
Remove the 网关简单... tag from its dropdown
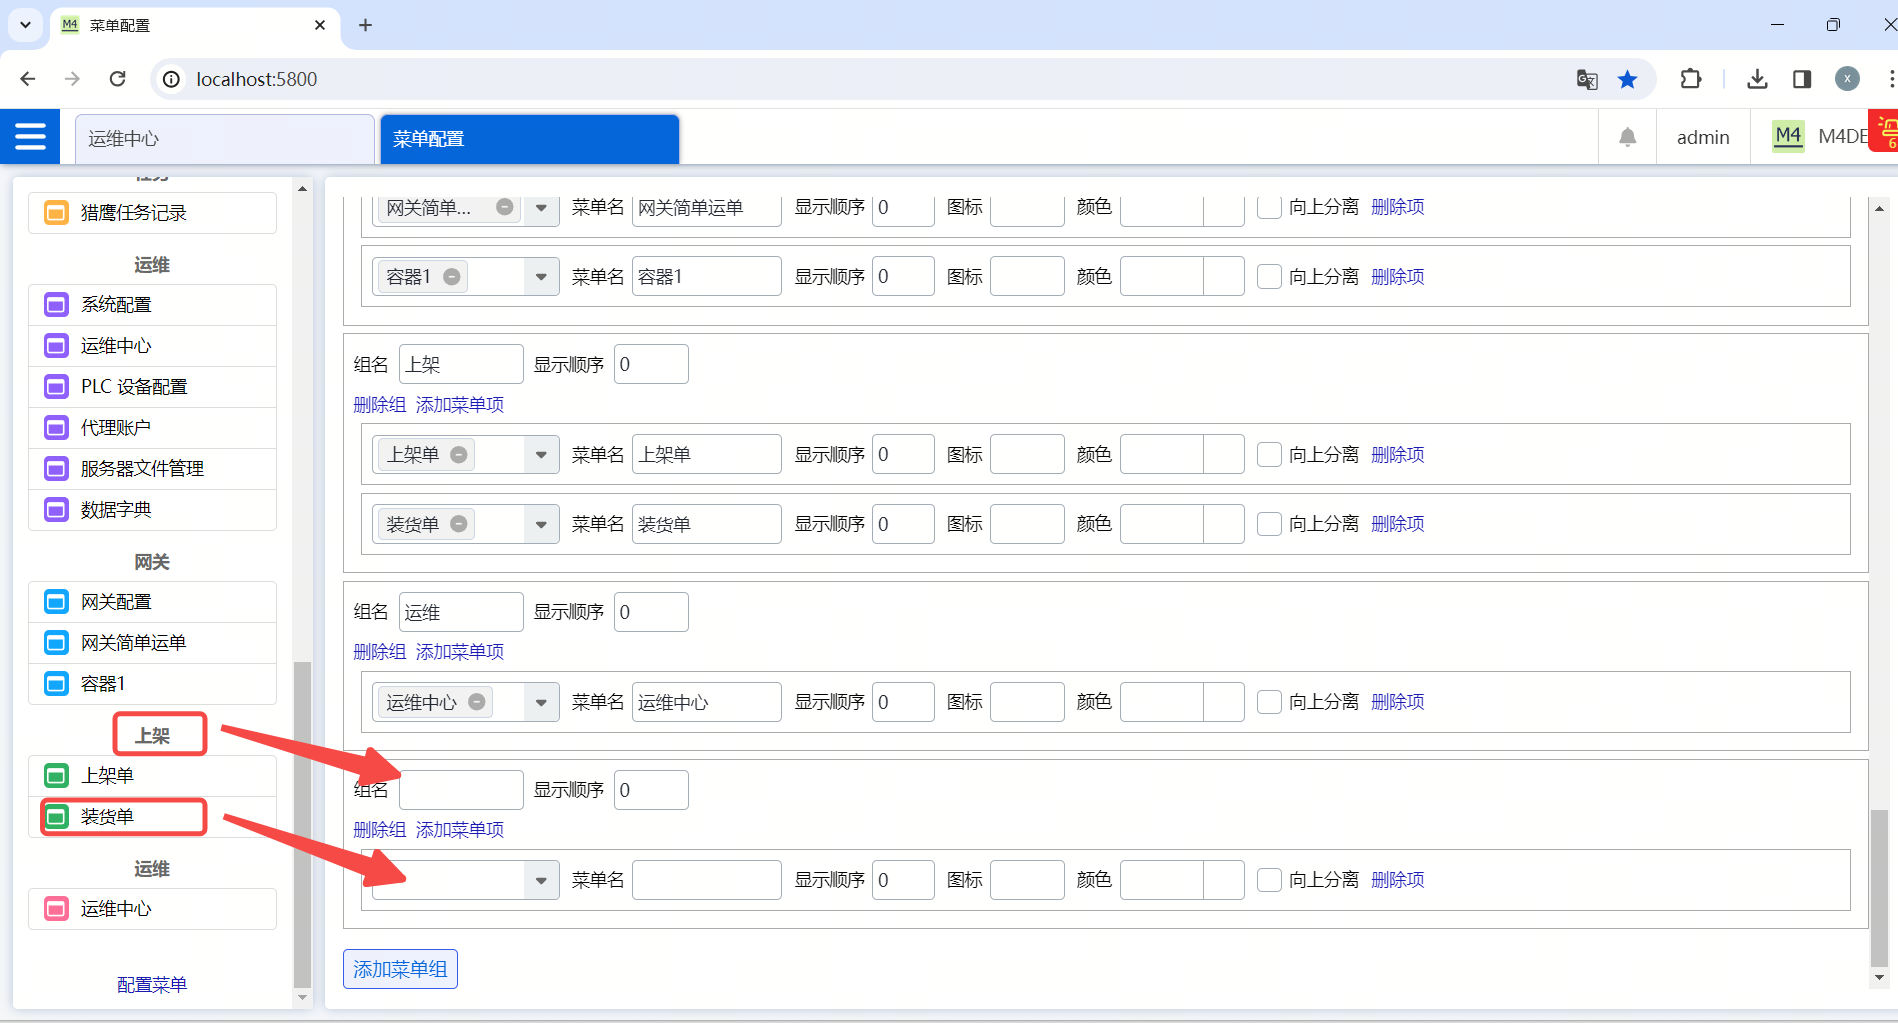[505, 207]
